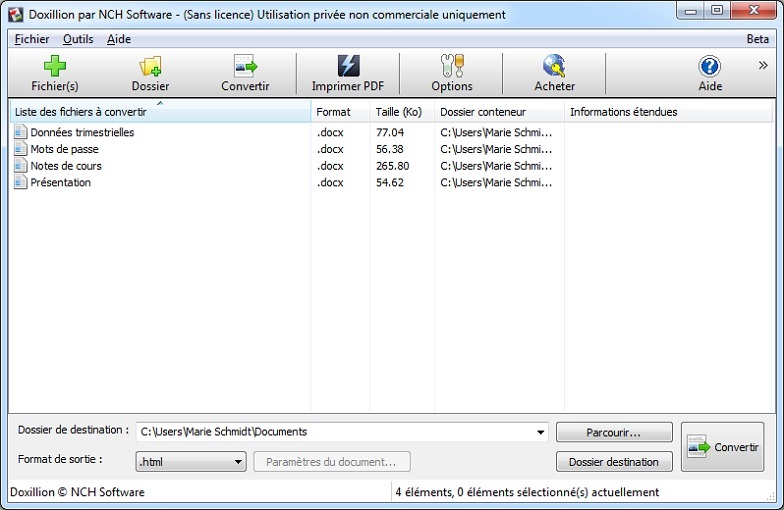Click the large Convertir button at bottom right

[722, 447]
